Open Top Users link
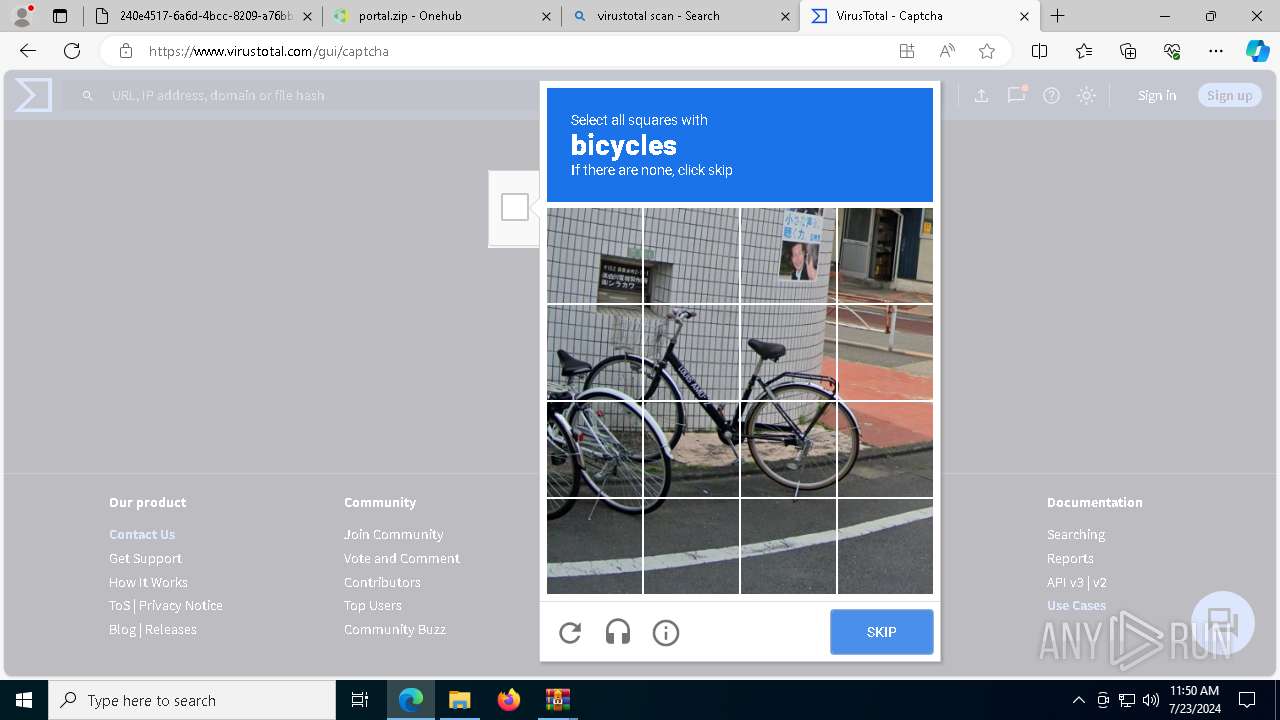 [373, 605]
